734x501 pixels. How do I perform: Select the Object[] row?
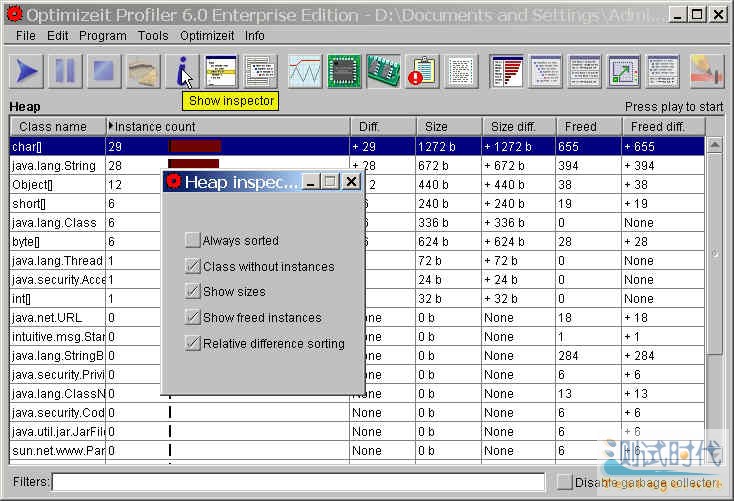pos(357,184)
